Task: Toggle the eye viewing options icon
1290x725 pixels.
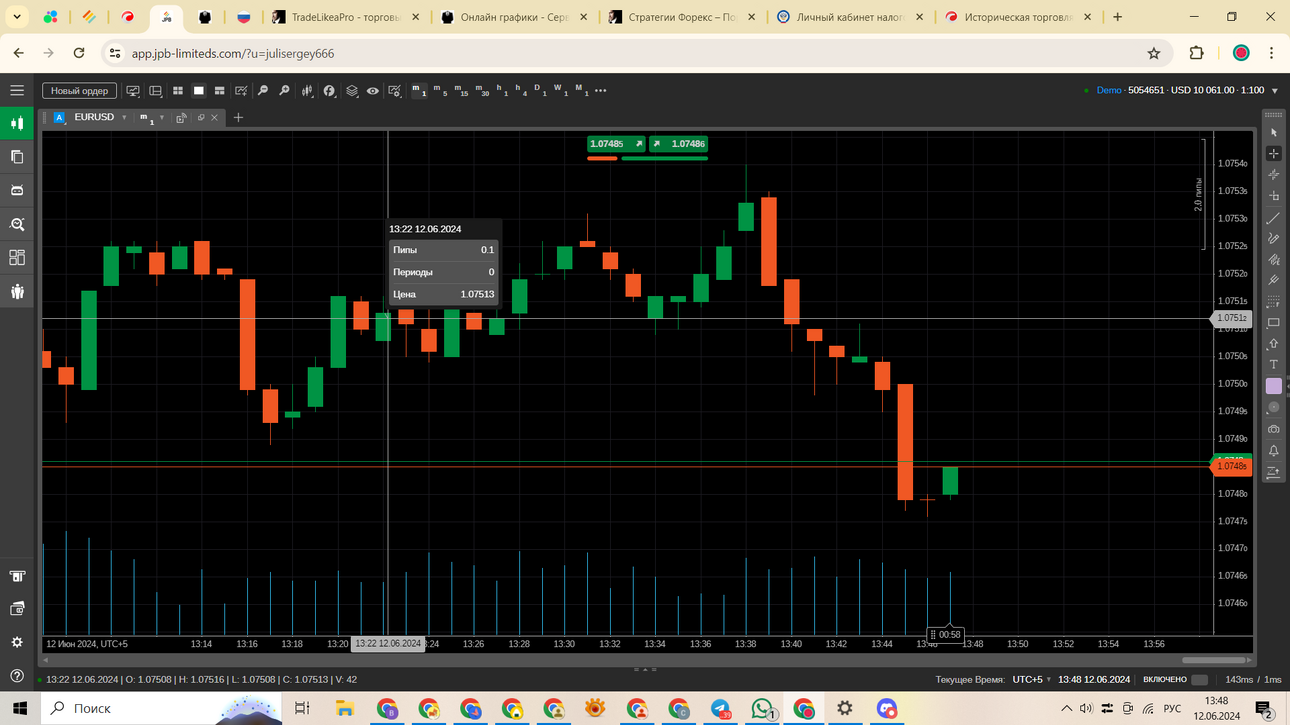Action: click(372, 90)
